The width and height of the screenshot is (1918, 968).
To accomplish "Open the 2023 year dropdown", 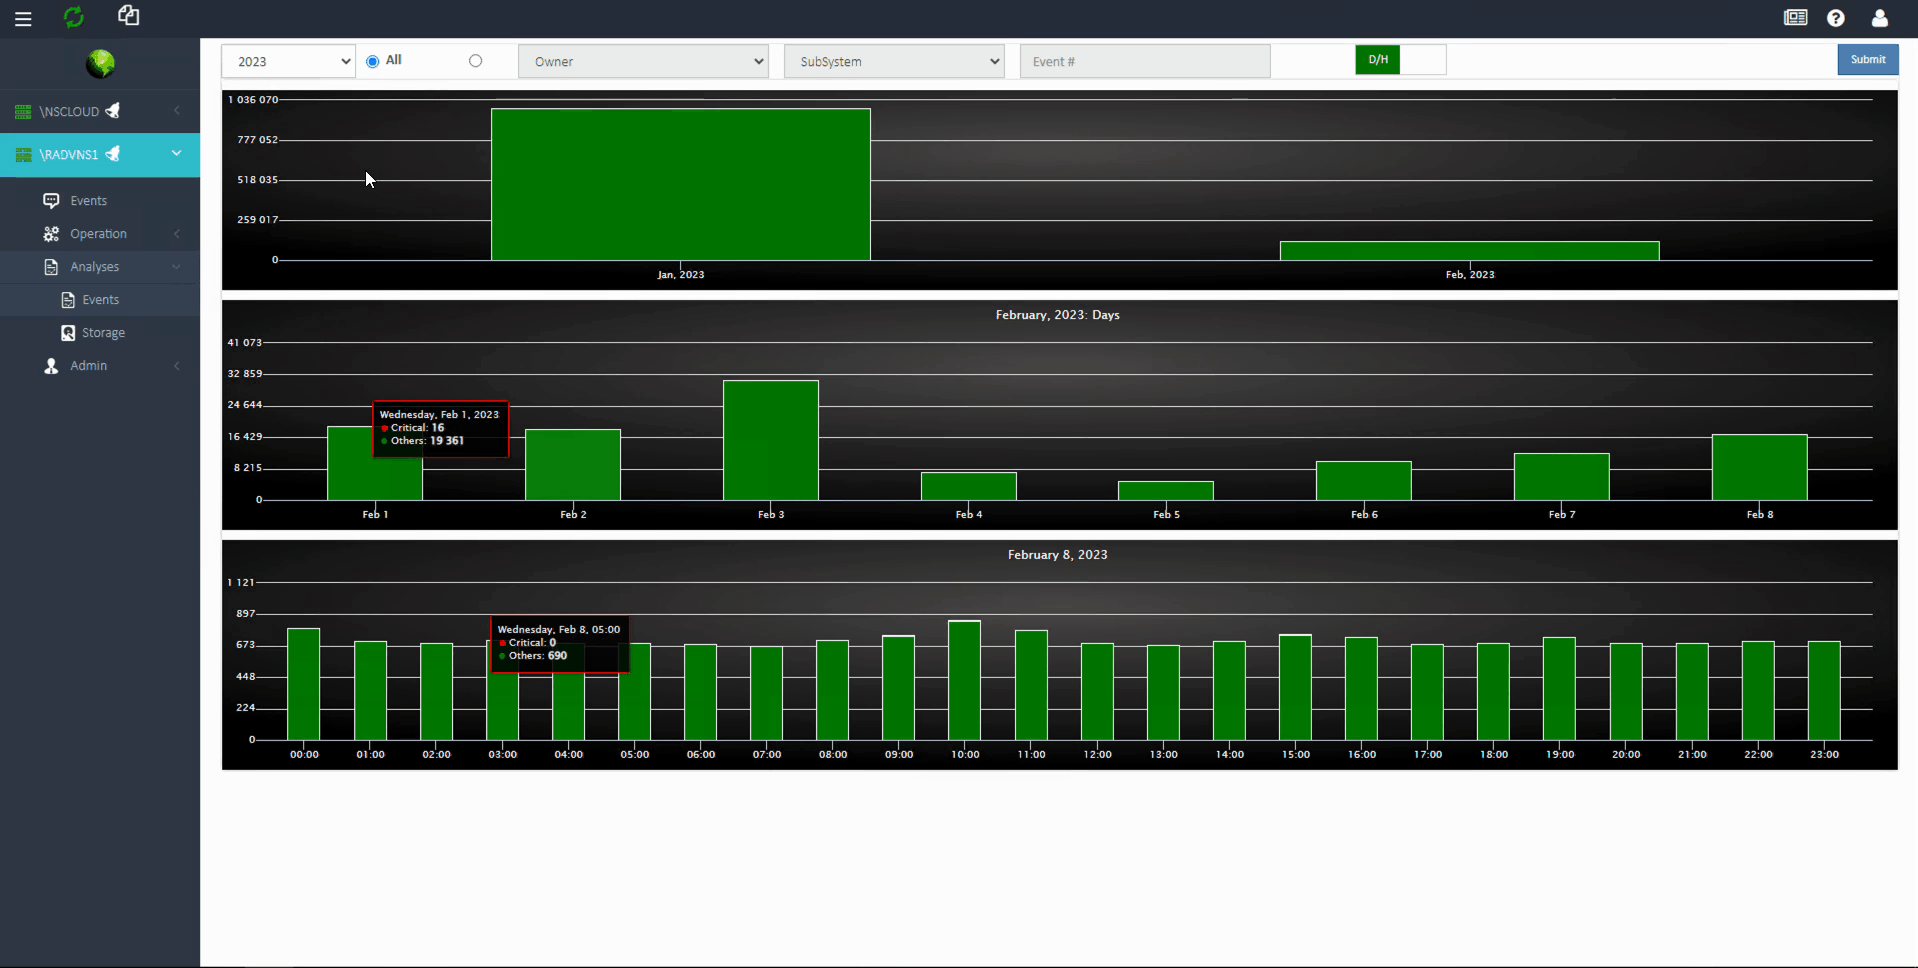I will pyautogui.click(x=288, y=61).
